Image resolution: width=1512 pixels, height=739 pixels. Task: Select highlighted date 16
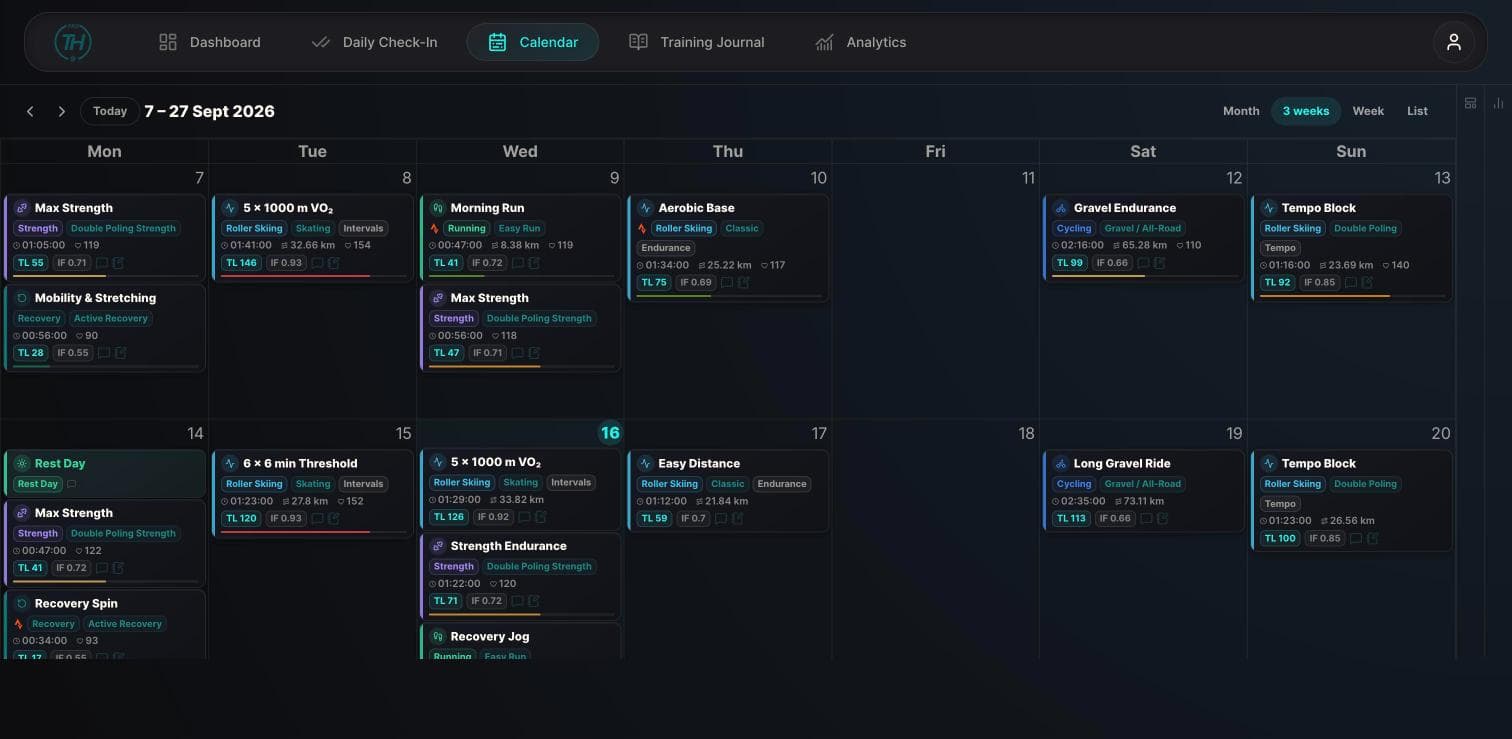[610, 433]
